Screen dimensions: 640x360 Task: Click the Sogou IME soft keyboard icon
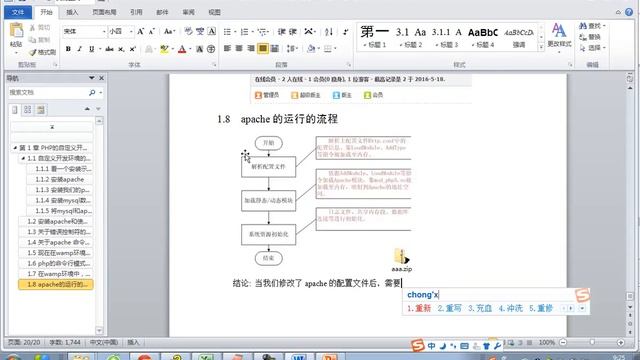pyautogui.click(x=464, y=346)
